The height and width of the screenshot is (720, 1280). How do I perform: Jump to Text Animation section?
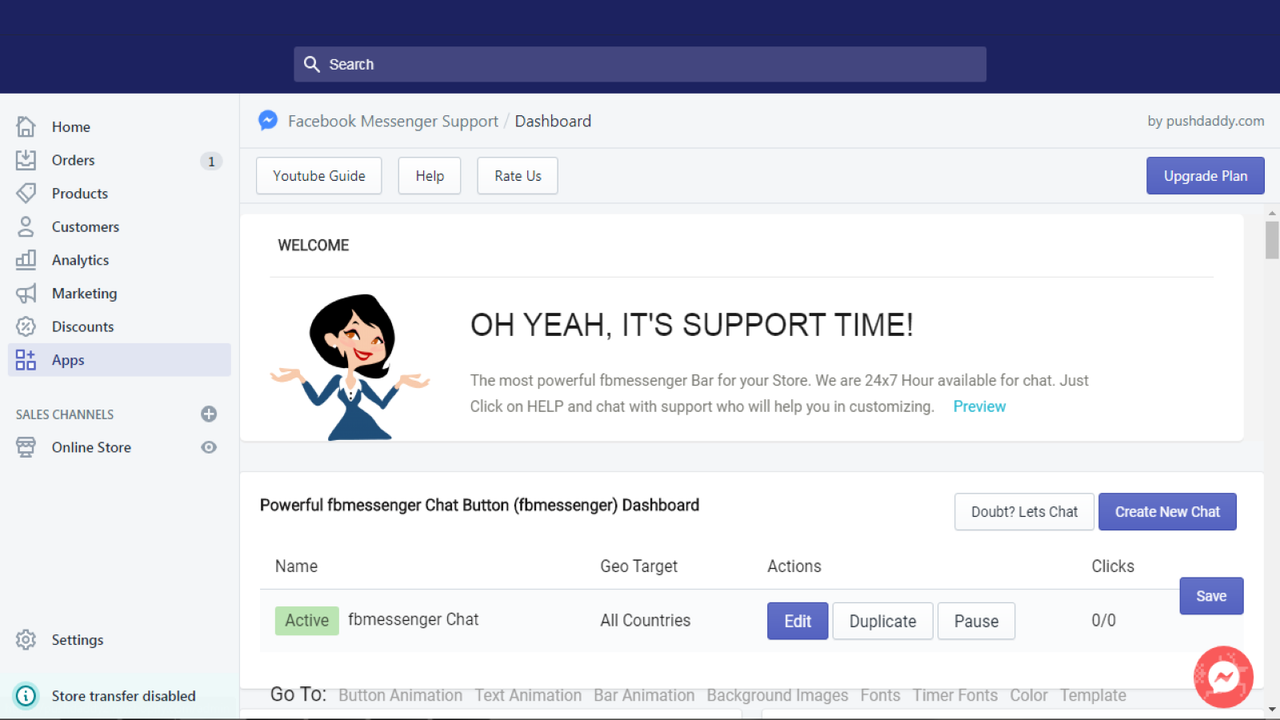point(528,695)
